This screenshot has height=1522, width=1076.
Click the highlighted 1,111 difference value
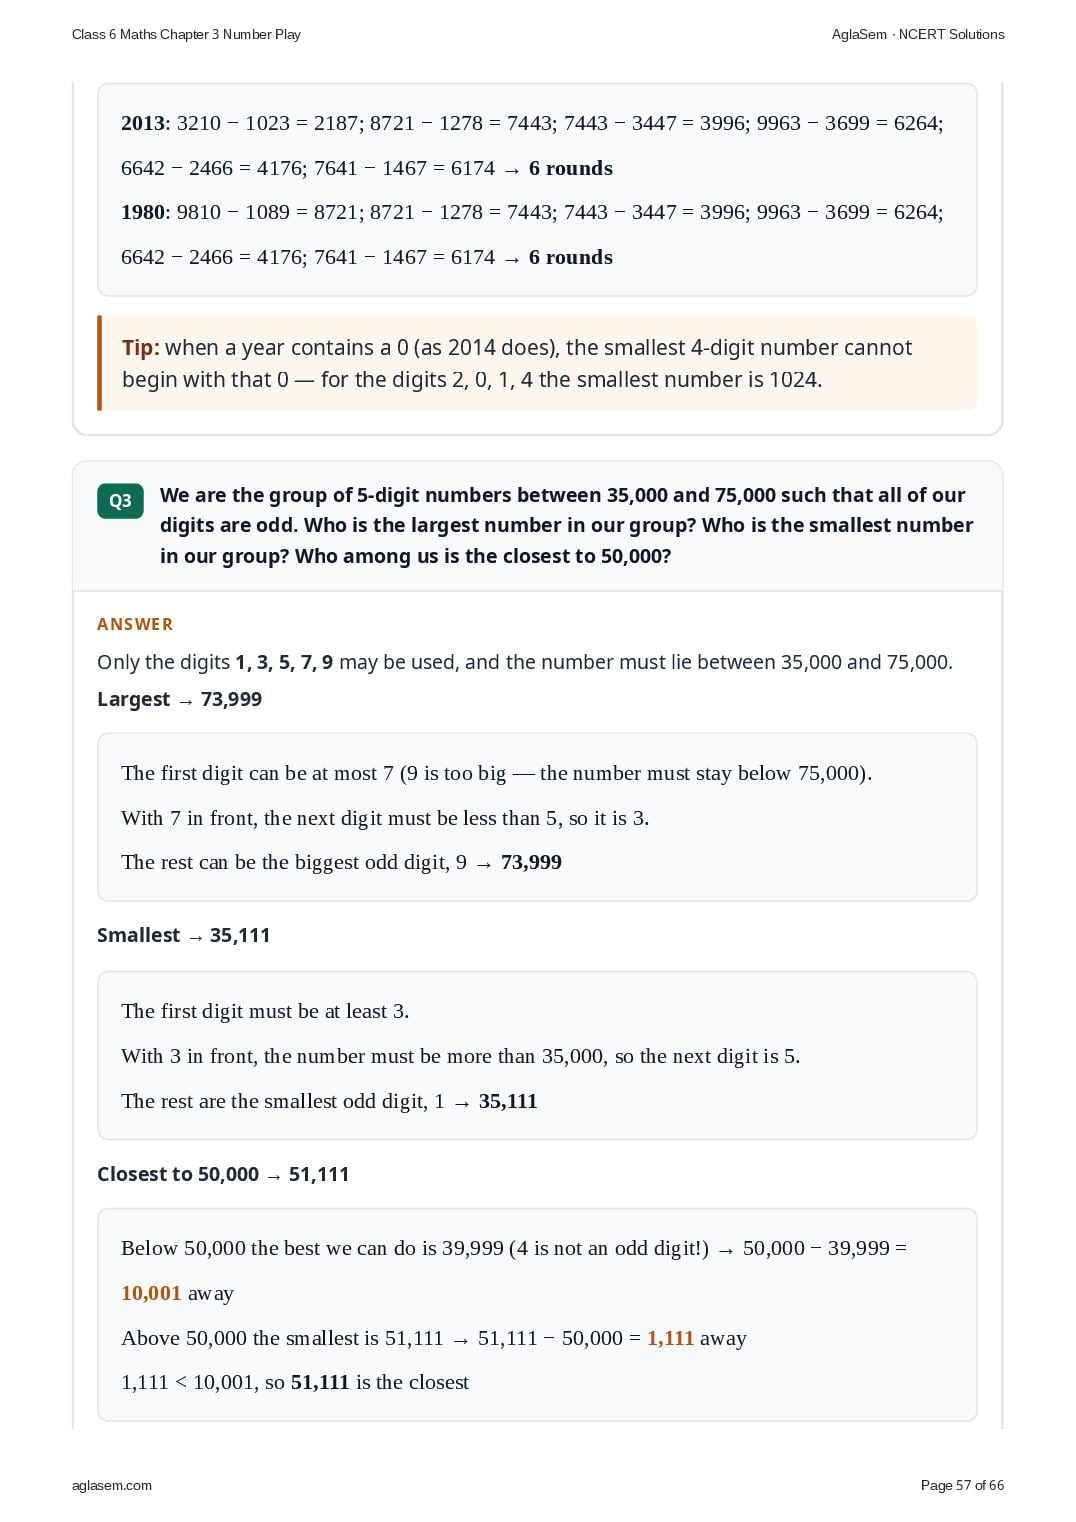(x=670, y=1338)
